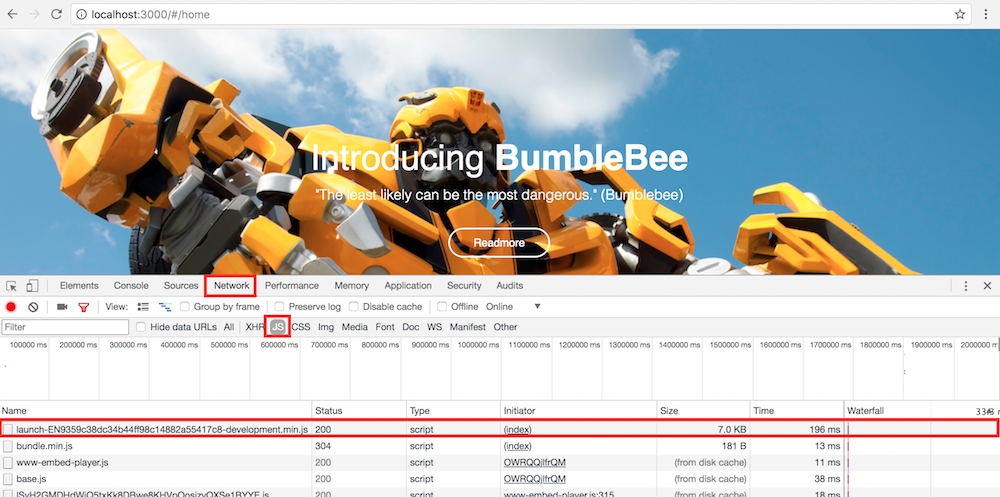
Task: Reload the page with refresh icon
Action: (x=56, y=14)
